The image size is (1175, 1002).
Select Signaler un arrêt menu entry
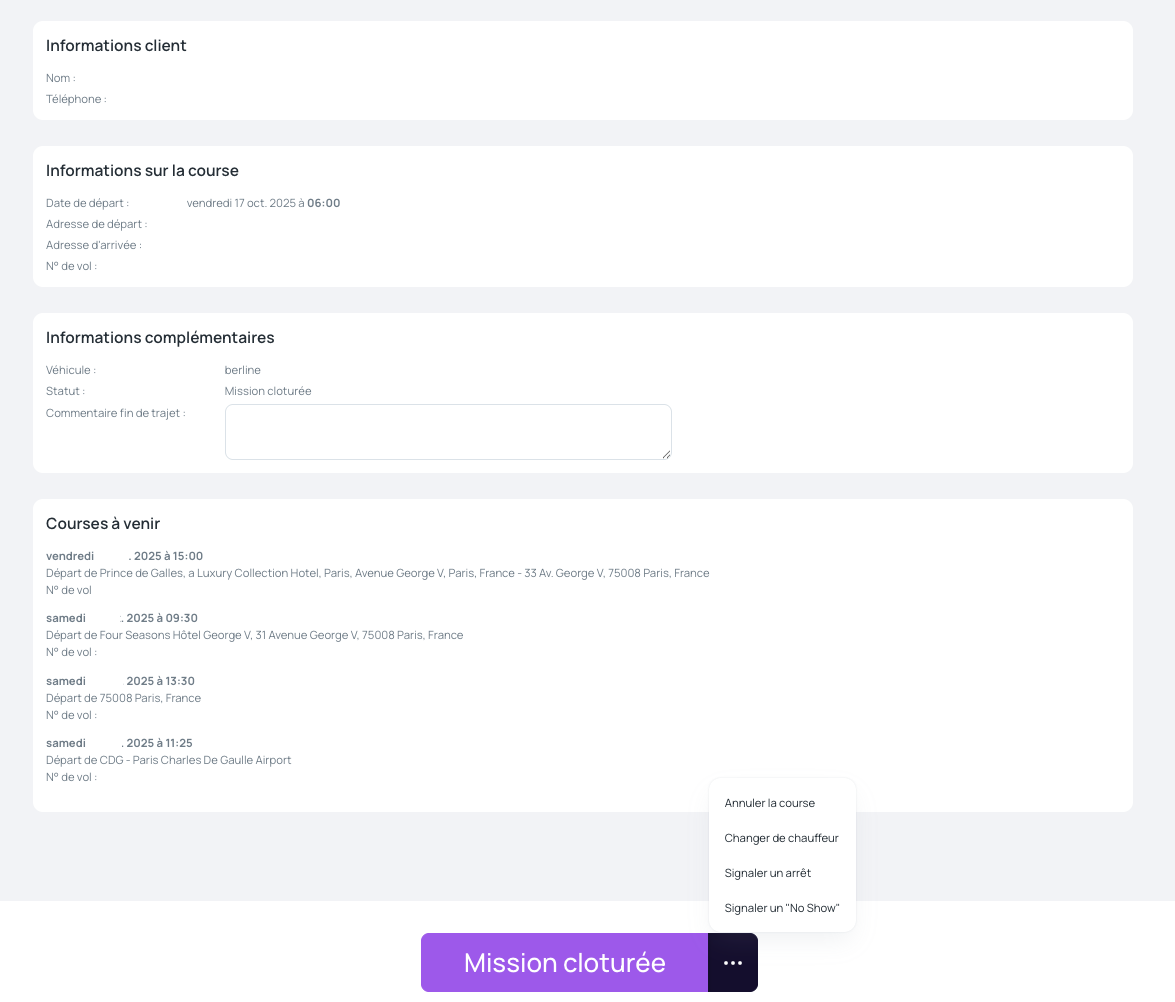[x=767, y=873]
